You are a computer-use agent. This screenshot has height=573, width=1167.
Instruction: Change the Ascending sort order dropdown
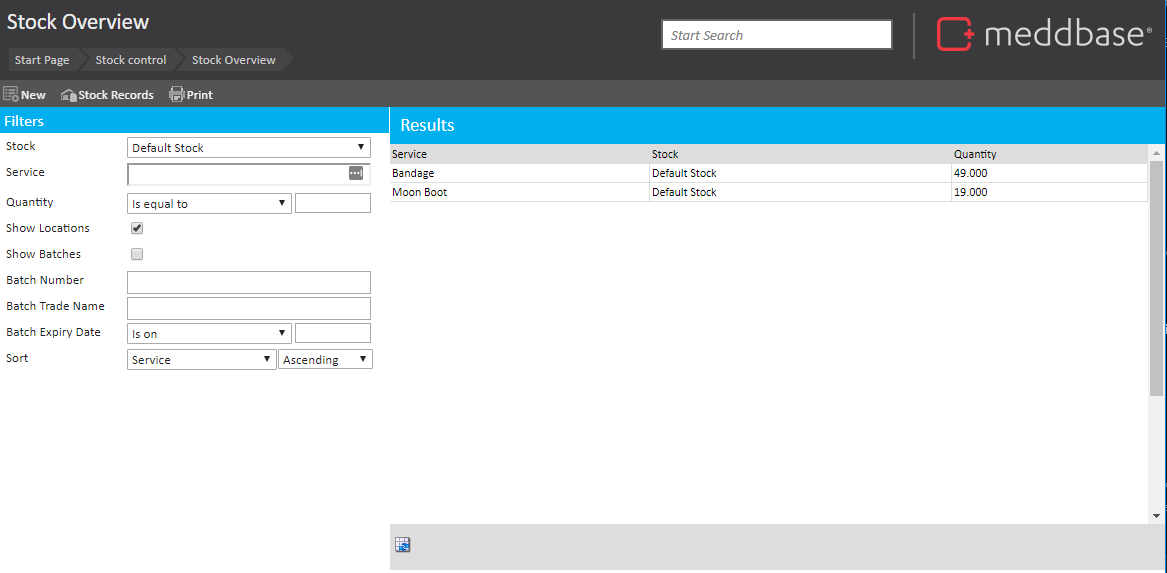coord(325,360)
